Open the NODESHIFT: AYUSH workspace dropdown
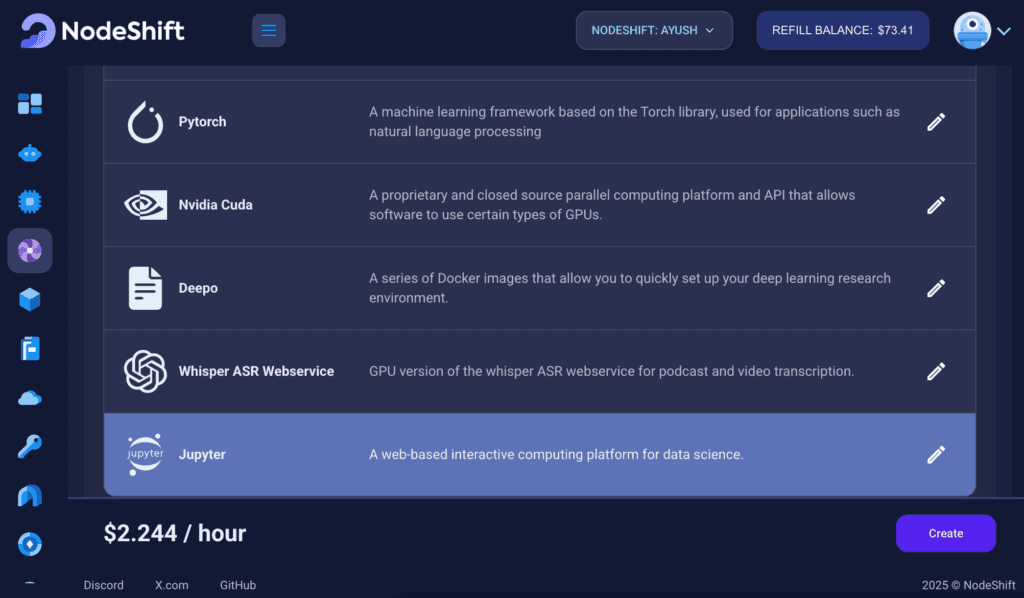The width and height of the screenshot is (1024, 598). click(x=654, y=31)
